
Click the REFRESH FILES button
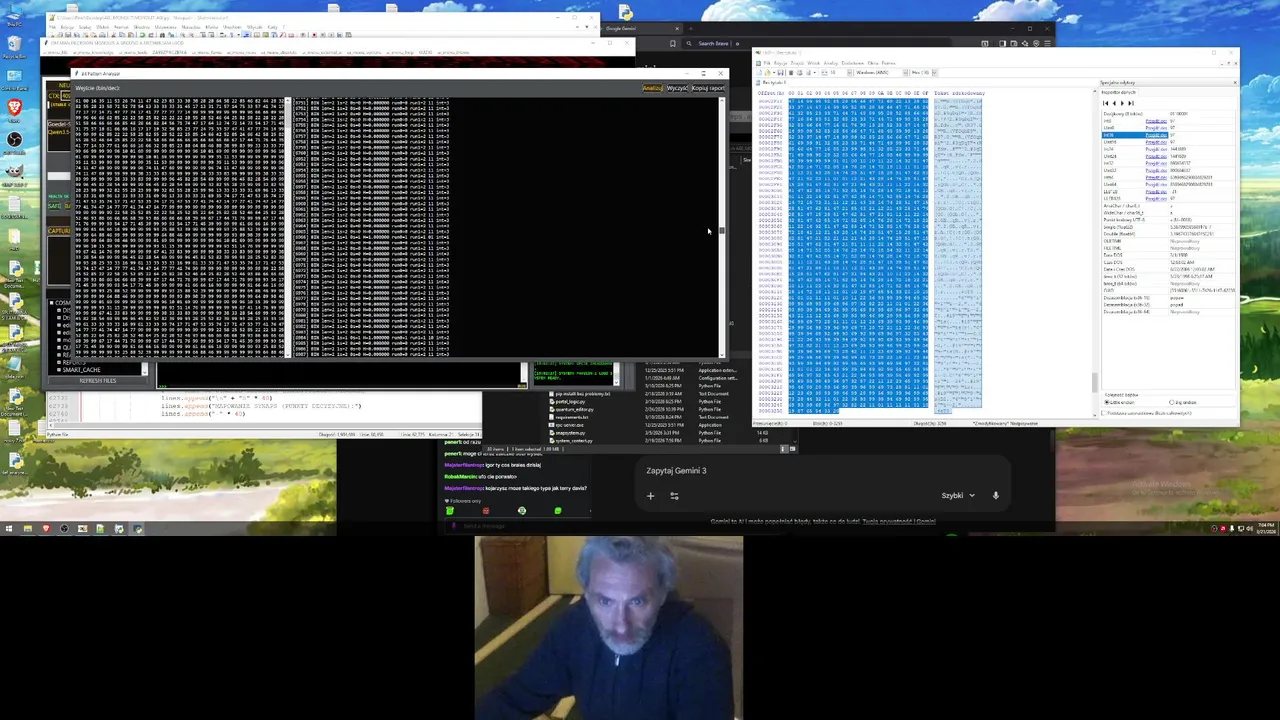pos(98,380)
